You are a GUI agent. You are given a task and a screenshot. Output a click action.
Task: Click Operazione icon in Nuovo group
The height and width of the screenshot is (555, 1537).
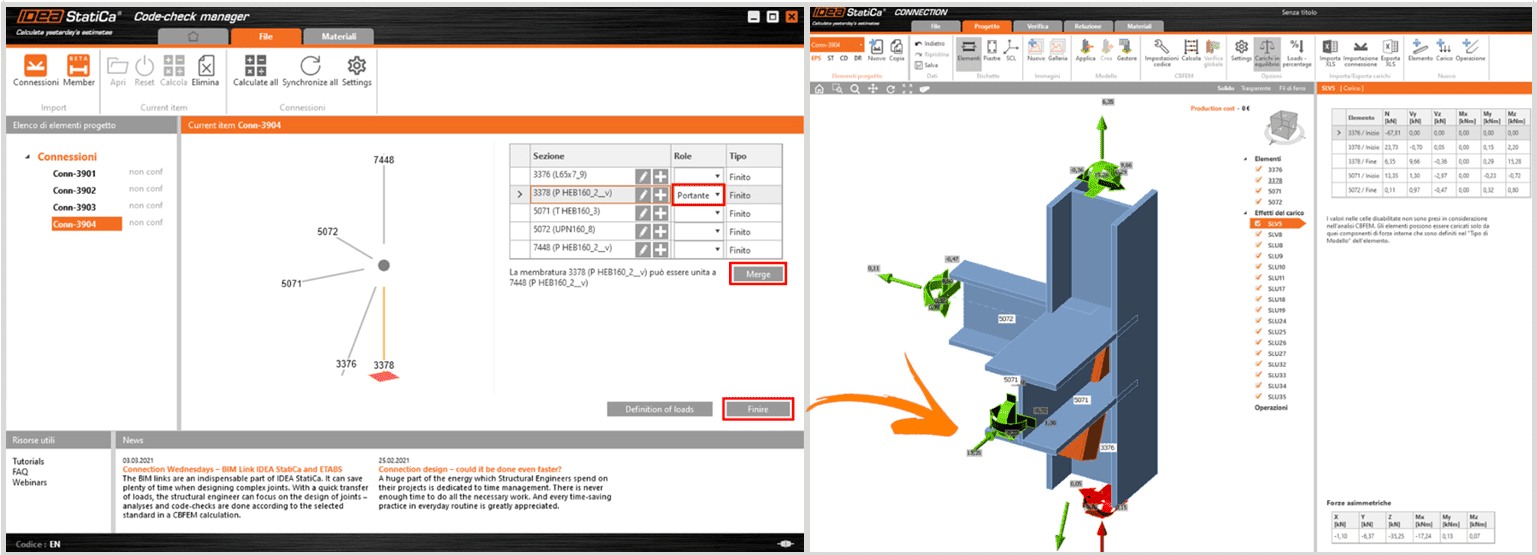point(1470,46)
